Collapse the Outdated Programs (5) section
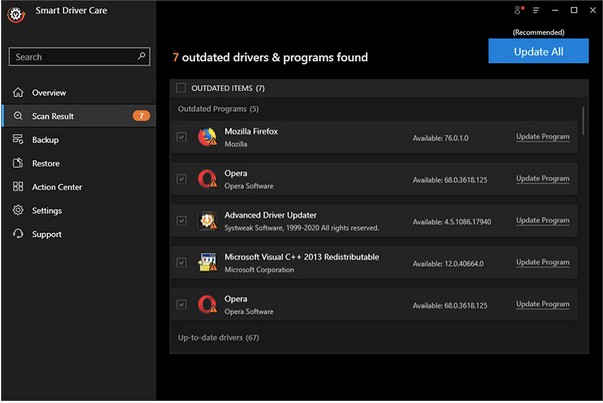This screenshot has height=403, width=603. coord(218,109)
